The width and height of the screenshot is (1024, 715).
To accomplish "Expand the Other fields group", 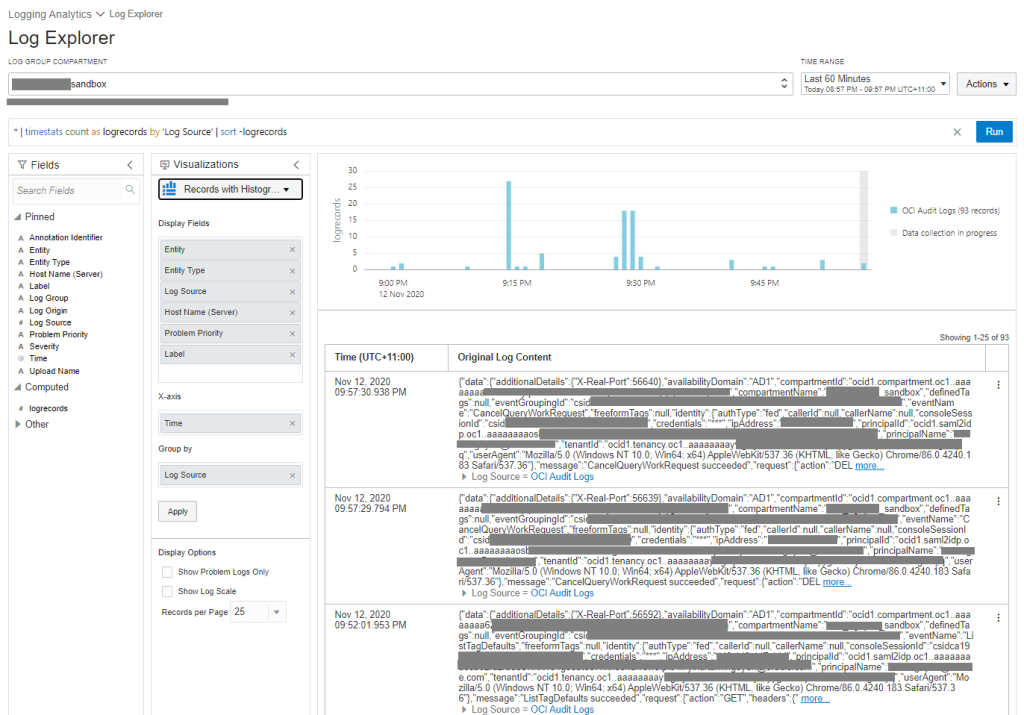I will point(18,424).
